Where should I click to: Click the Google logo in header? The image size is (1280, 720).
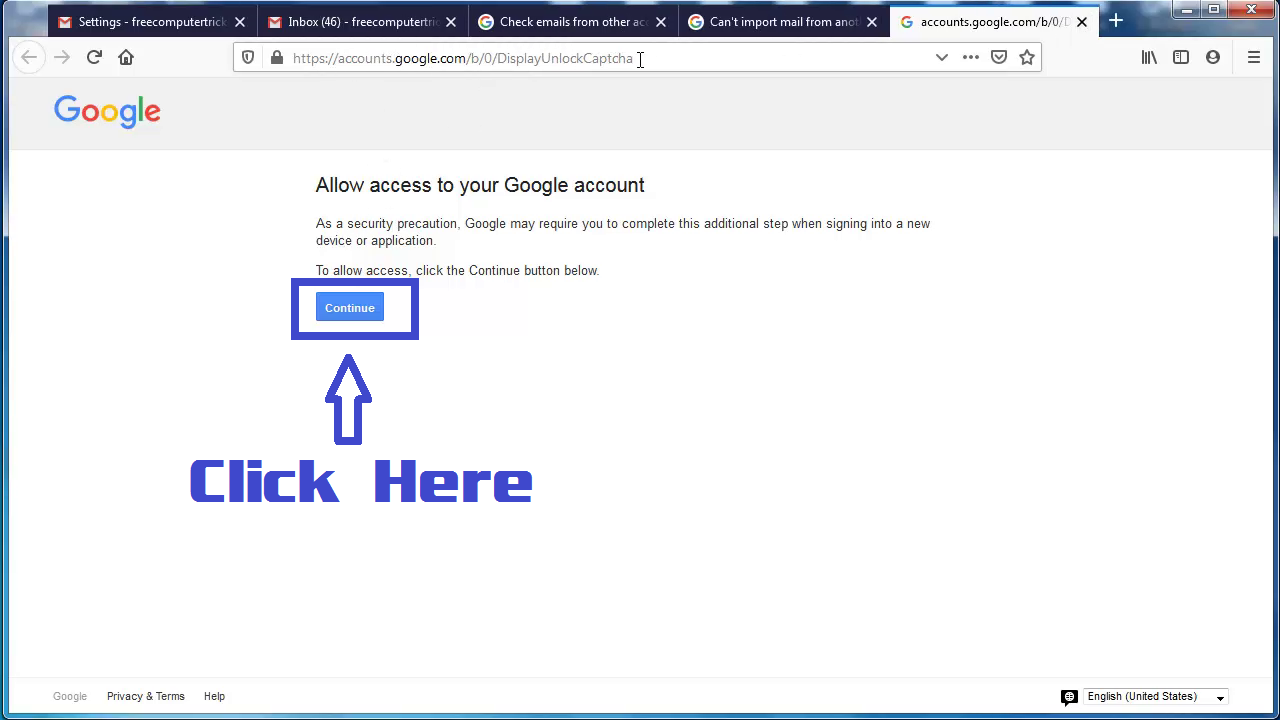[x=107, y=112]
